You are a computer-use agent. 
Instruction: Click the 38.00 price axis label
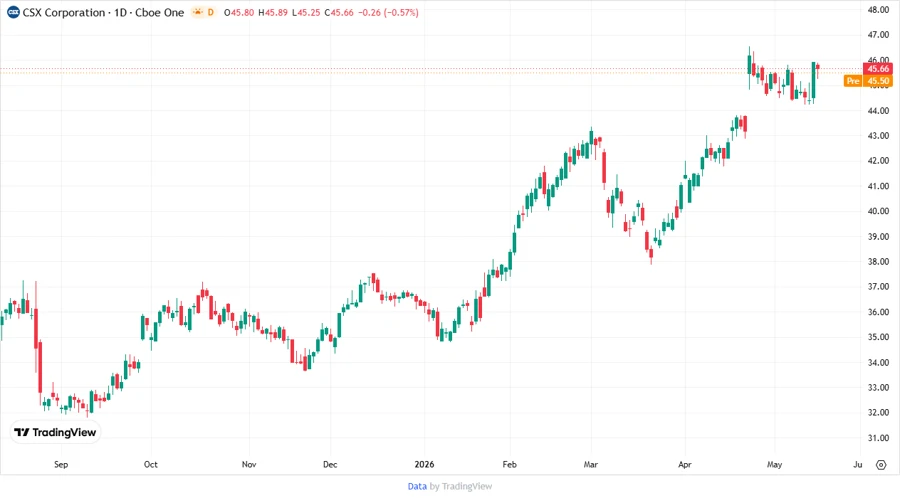(878, 262)
